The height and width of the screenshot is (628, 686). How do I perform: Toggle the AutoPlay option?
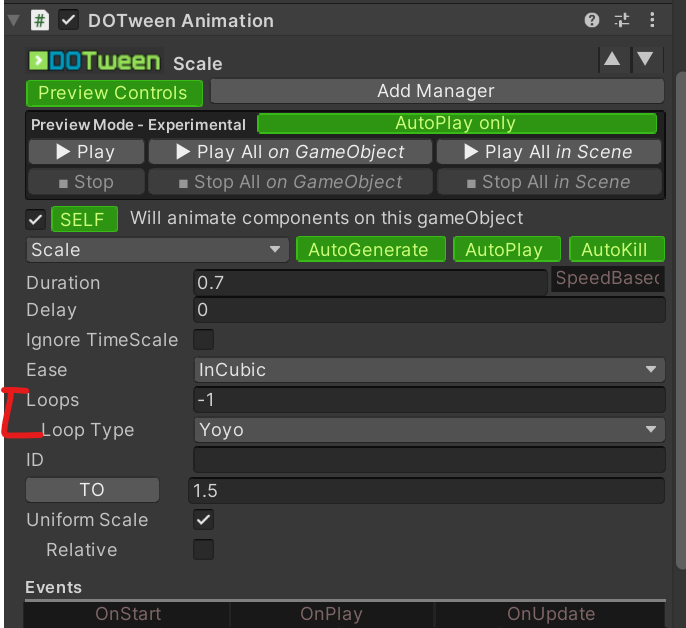(x=507, y=249)
